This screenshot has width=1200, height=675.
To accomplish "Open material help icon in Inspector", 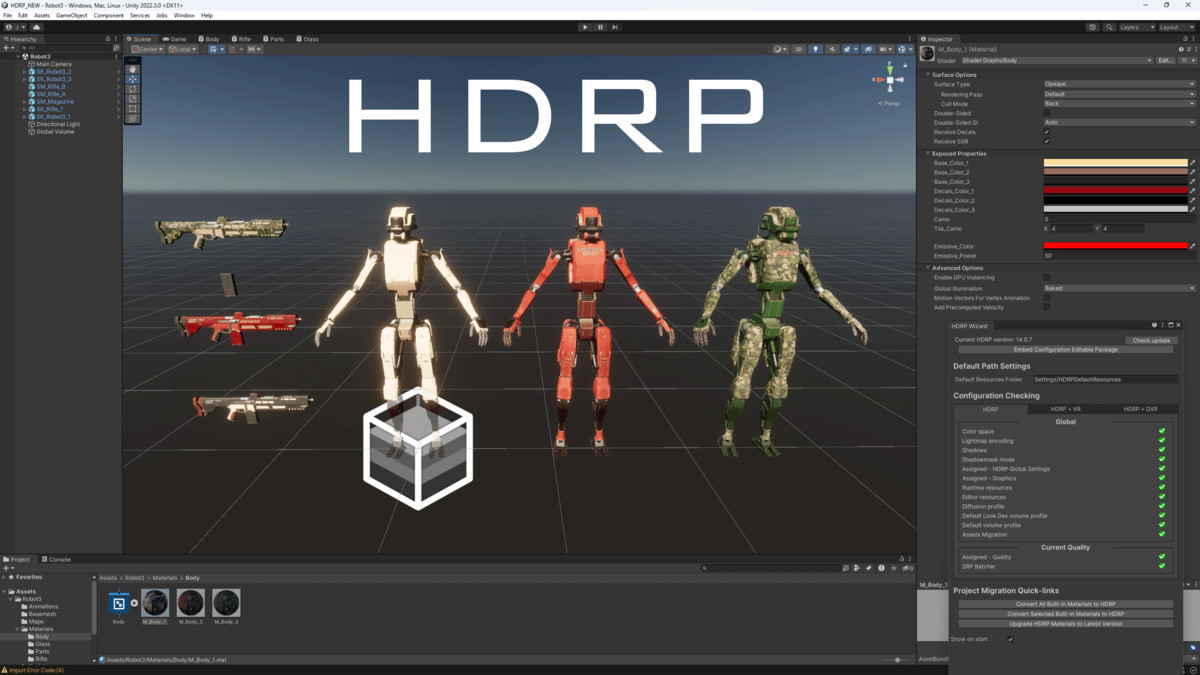I will (x=1181, y=49).
